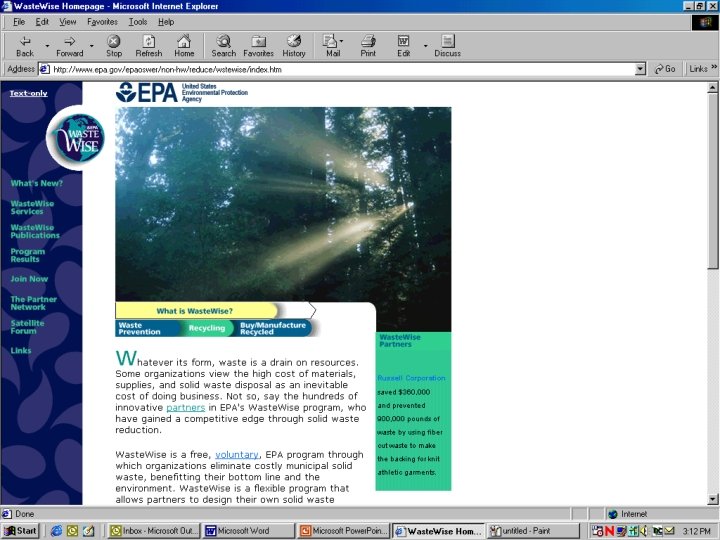The image size is (720, 540).
Task: Switch to Microsoft Word taskbar button
Action: point(248,531)
